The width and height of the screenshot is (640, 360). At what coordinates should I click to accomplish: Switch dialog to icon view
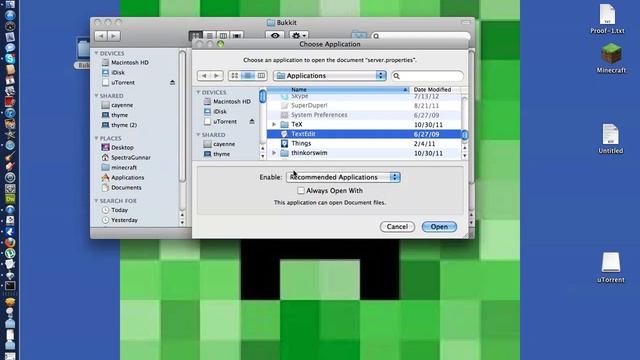[235, 76]
